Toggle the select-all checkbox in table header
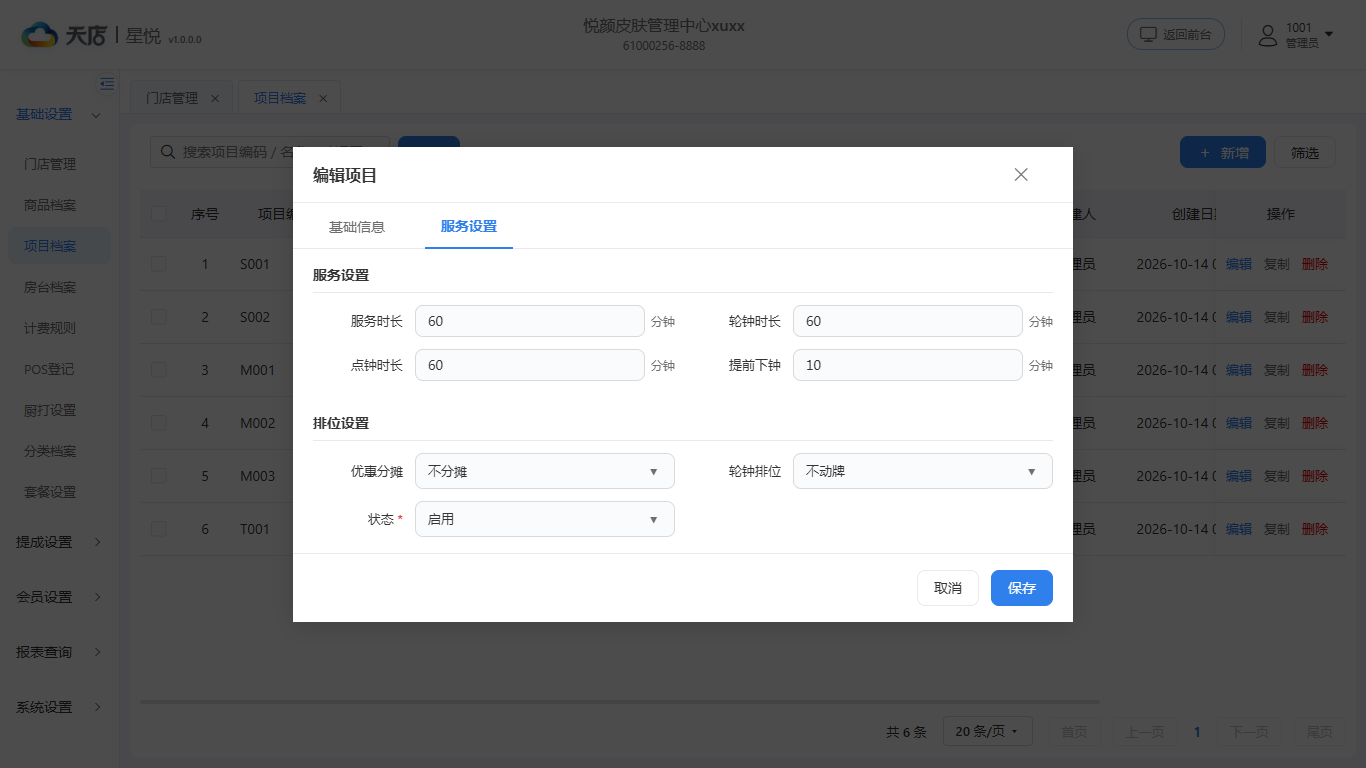 (x=159, y=214)
